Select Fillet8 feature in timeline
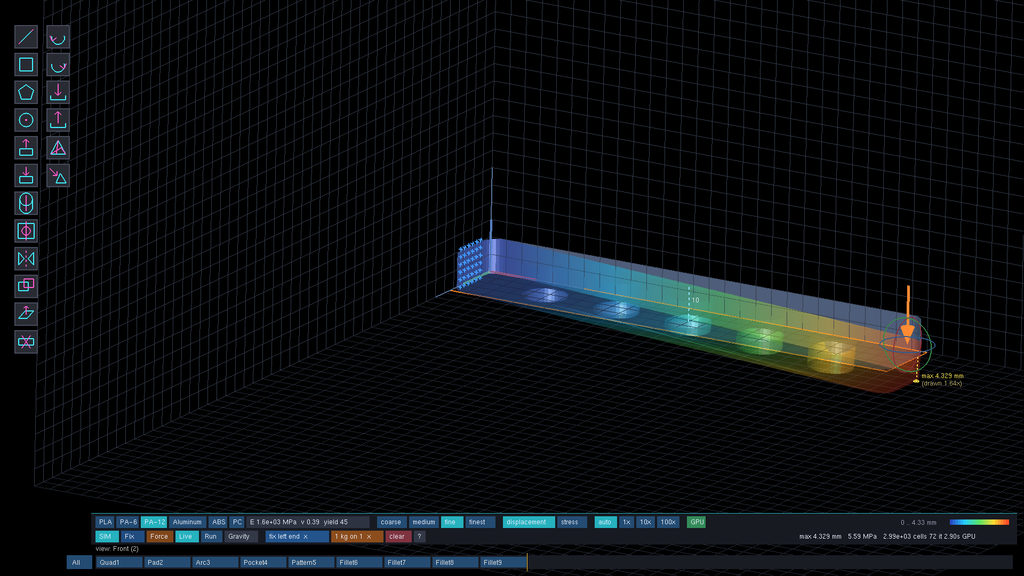1024x576 pixels. tap(455, 562)
